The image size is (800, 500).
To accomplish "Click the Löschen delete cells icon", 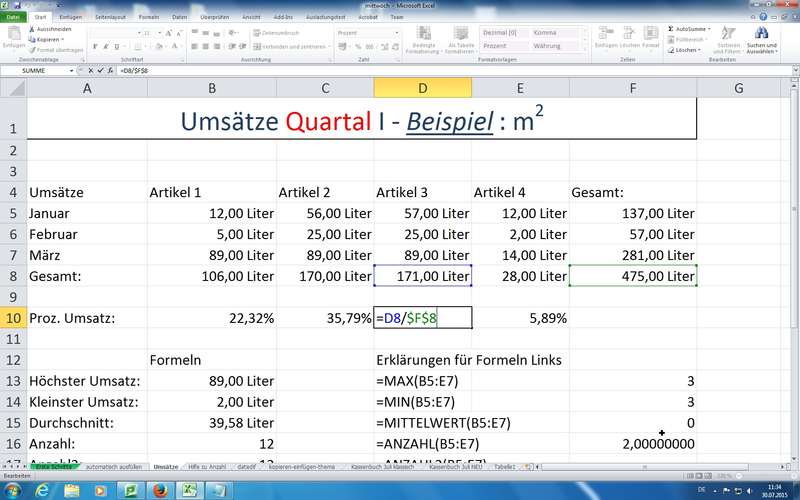I will coord(630,34).
